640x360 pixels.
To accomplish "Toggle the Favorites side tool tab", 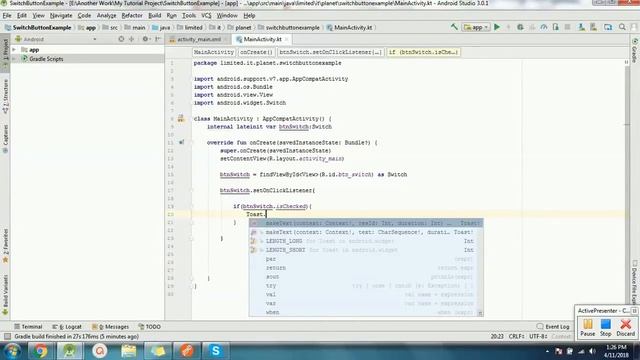I will [x=5, y=246].
